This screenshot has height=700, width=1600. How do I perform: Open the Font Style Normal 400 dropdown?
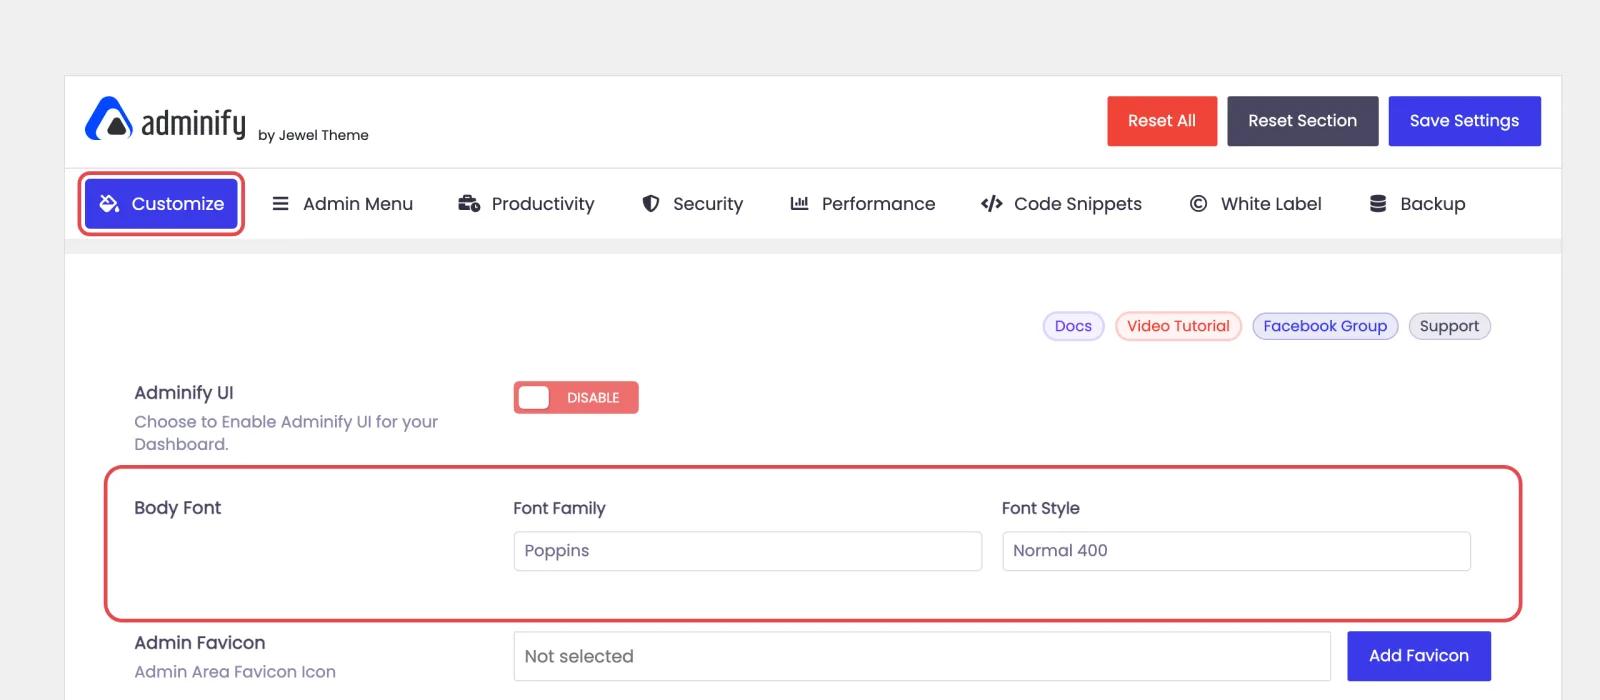tap(1236, 551)
